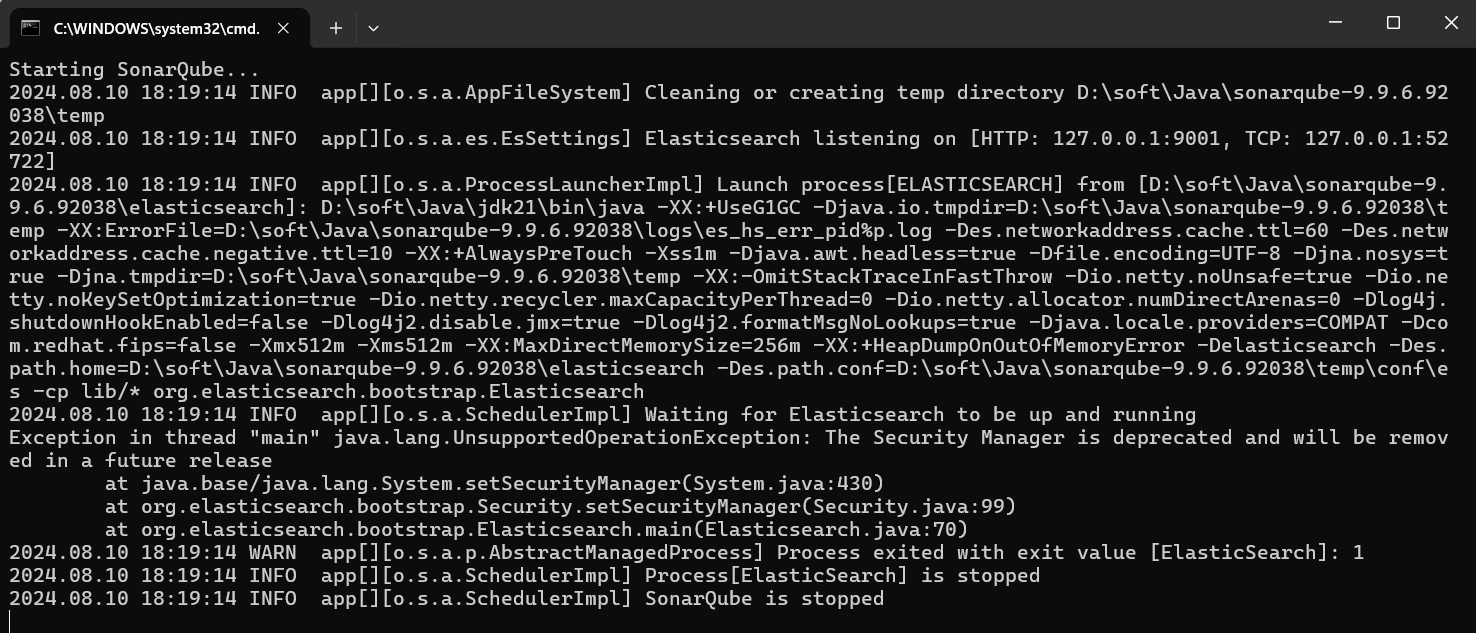This screenshot has height=633, width=1476.
Task: Close the cmd.exe tab
Action: pyautogui.click(x=283, y=28)
